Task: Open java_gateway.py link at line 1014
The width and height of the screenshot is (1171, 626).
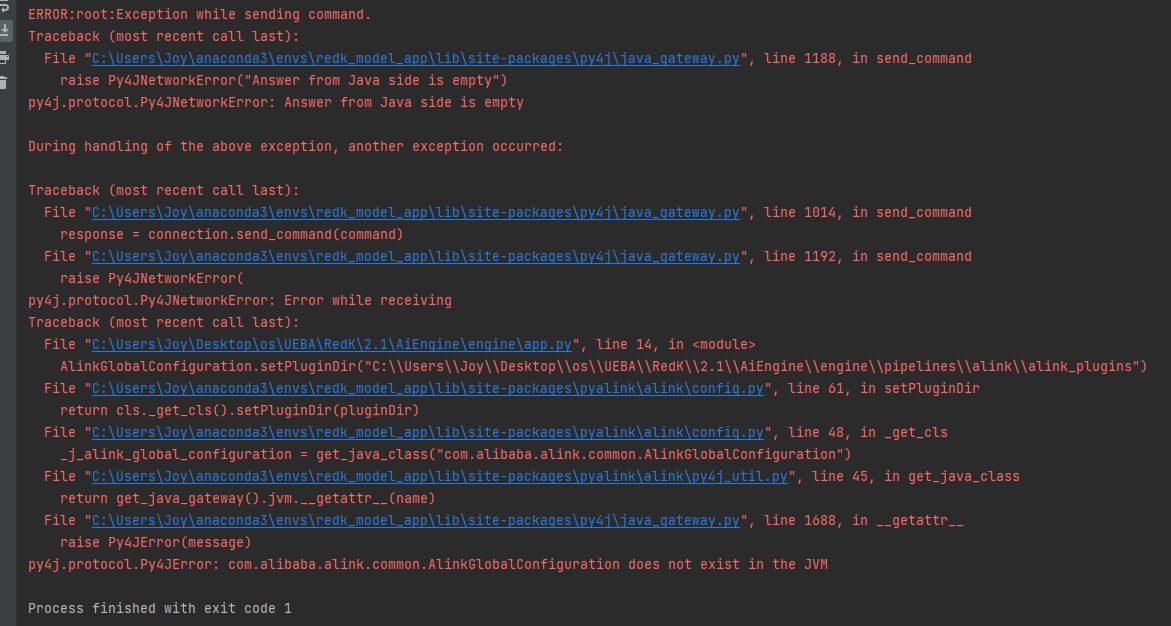Action: point(415,212)
